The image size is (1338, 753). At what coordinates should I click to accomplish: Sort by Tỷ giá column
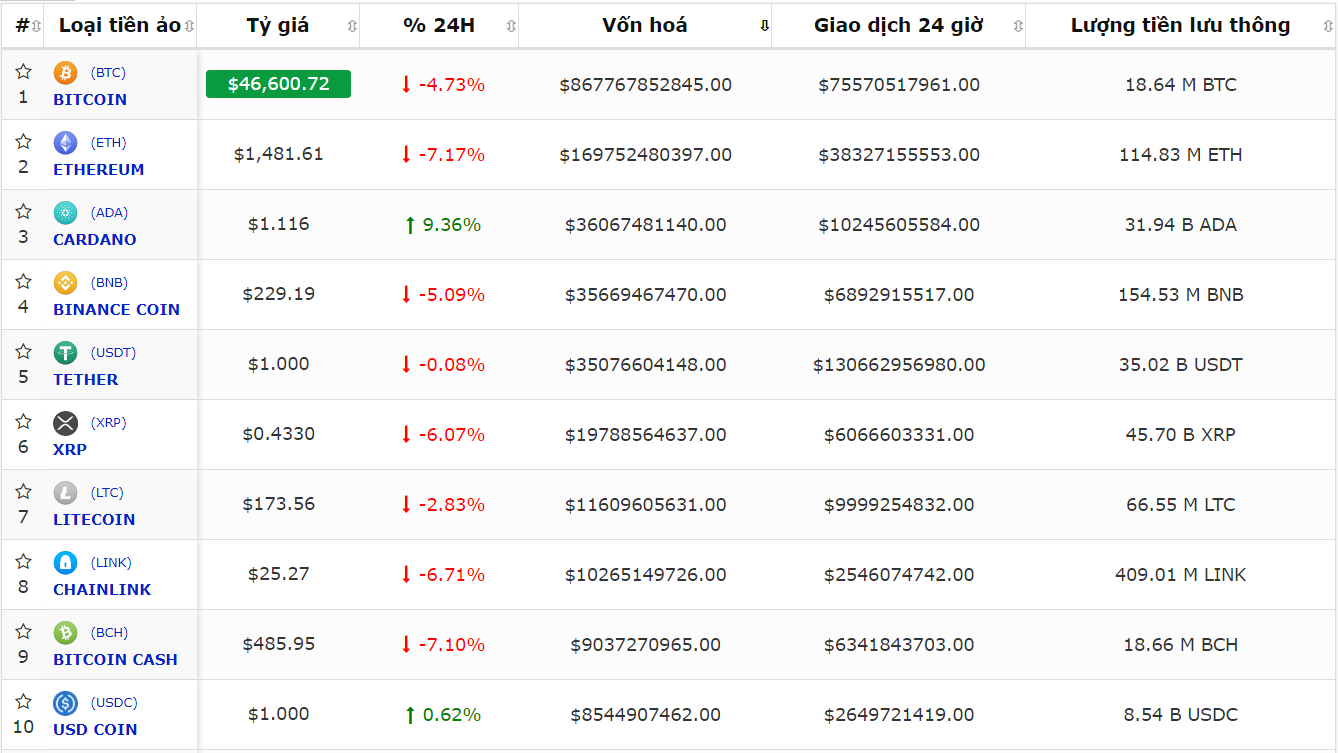tap(278, 26)
